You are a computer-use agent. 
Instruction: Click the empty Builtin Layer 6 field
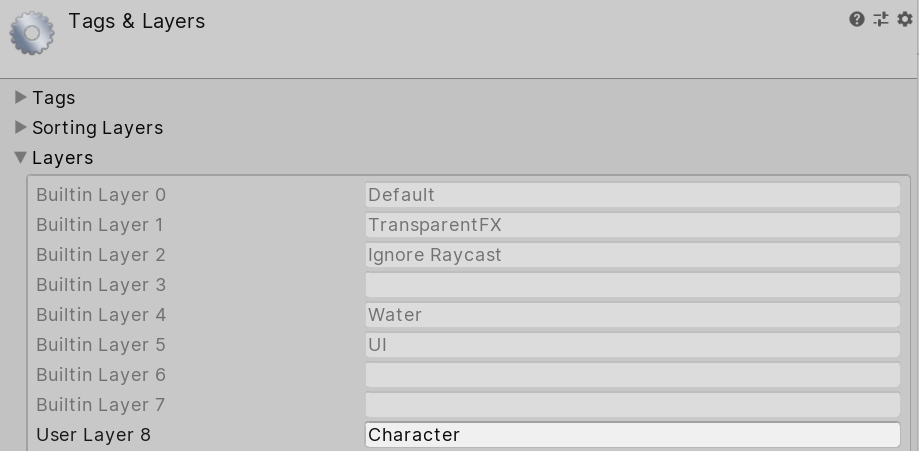pyautogui.click(x=632, y=375)
